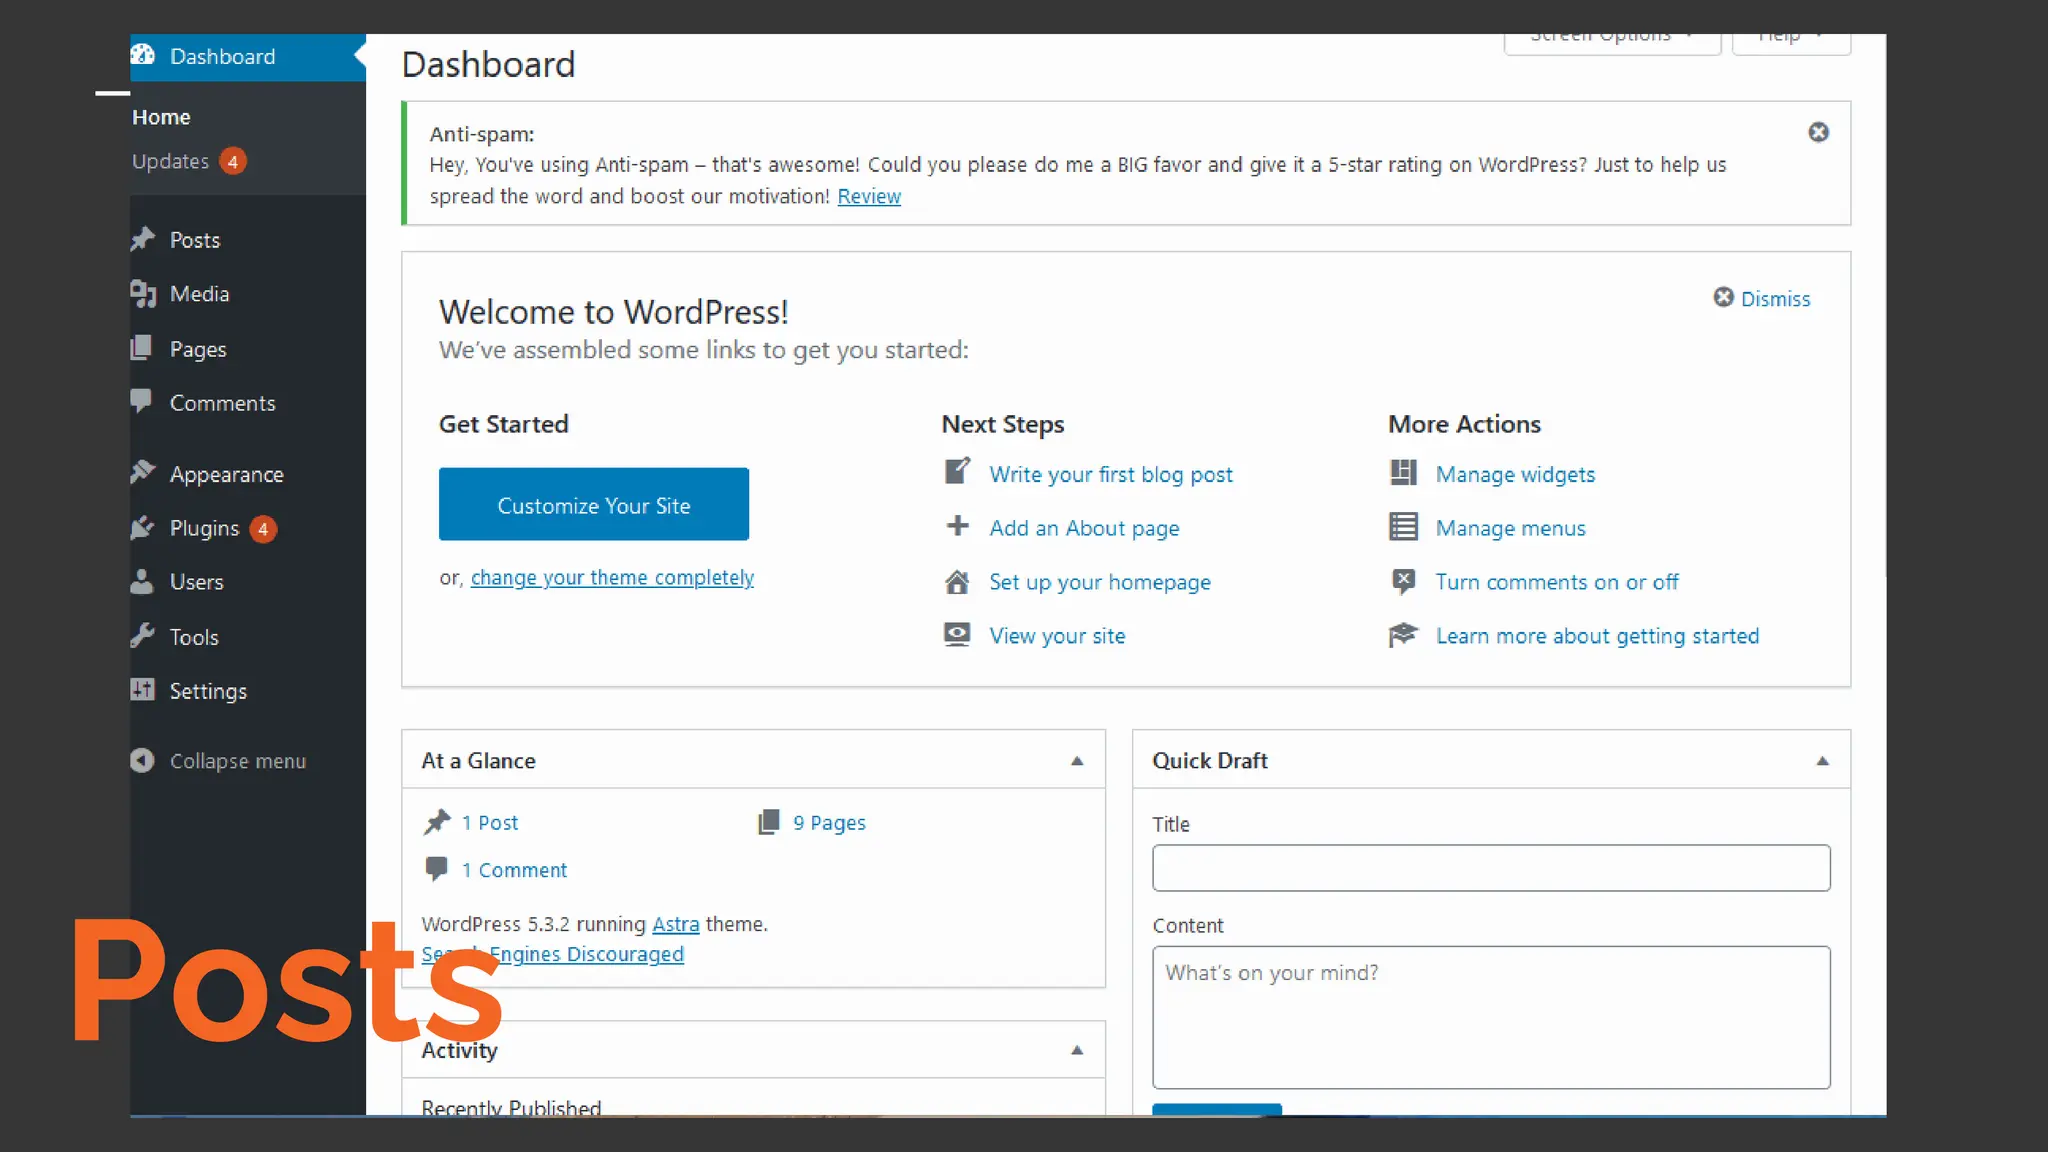
Task: Click the Users person icon
Action: [143, 582]
